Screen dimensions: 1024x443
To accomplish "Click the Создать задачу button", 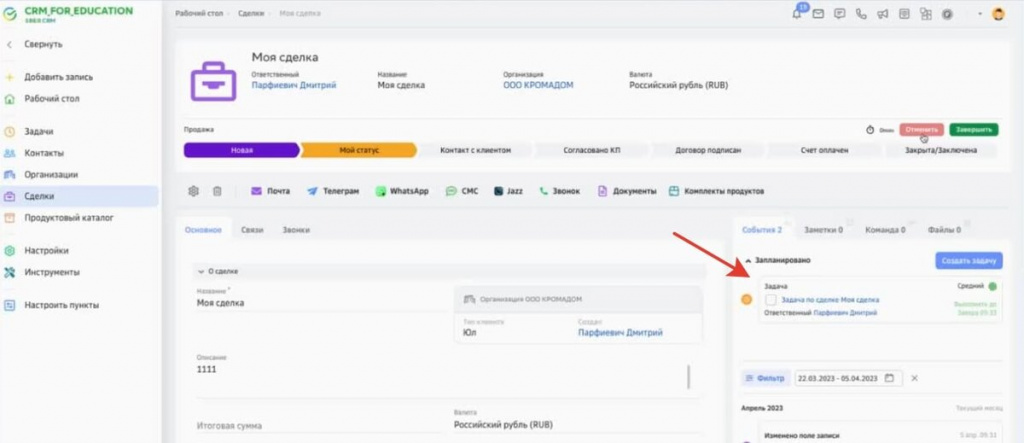I will pyautogui.click(x=968, y=260).
